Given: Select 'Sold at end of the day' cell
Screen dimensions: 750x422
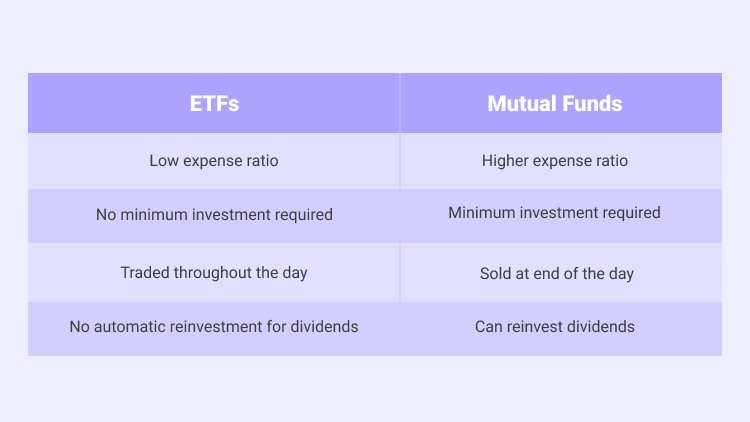Looking at the screenshot, I should 561,272.
